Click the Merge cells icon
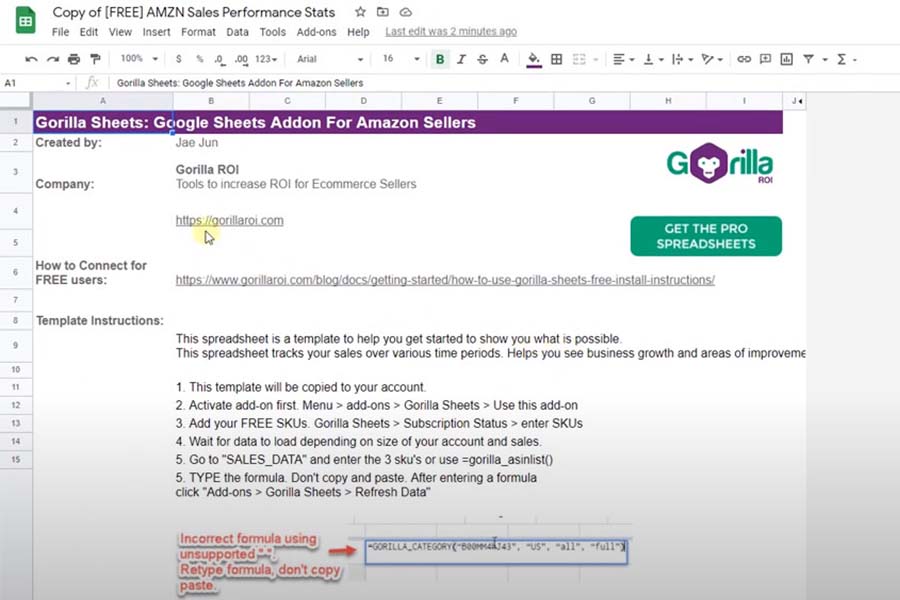This screenshot has height=600, width=900. pyautogui.click(x=579, y=59)
